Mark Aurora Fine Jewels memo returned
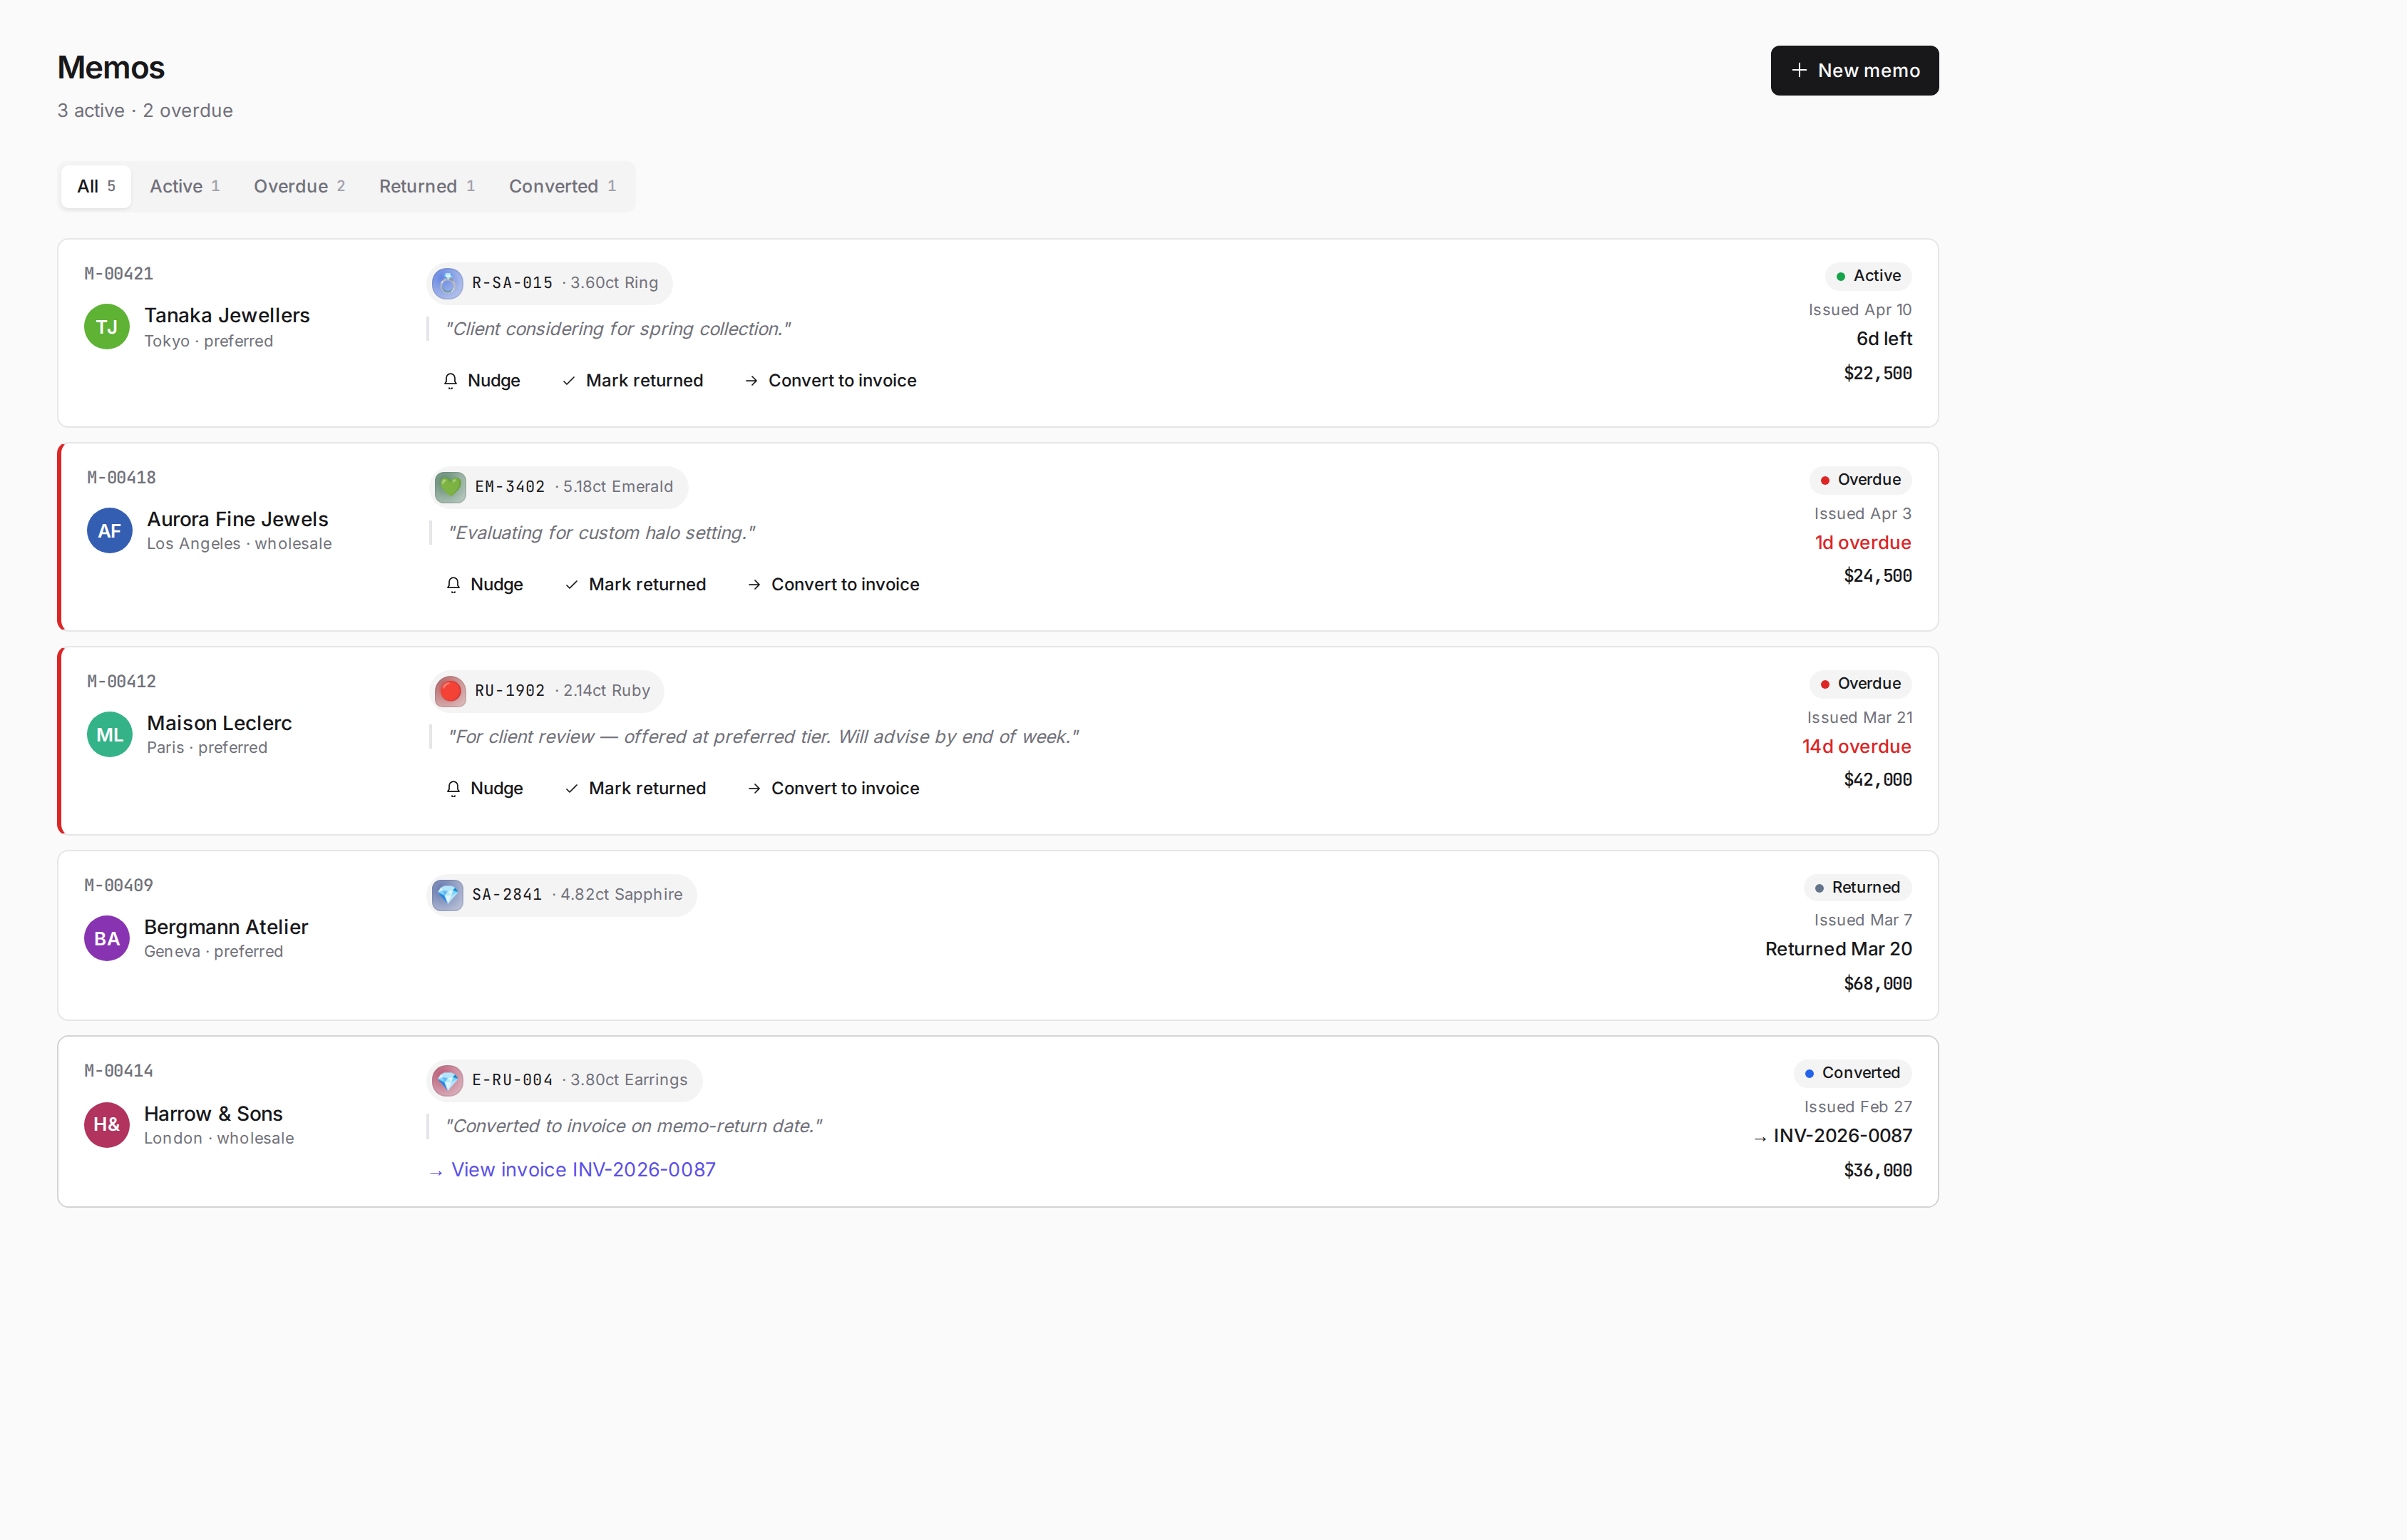The height and width of the screenshot is (1540, 2407). 635,584
